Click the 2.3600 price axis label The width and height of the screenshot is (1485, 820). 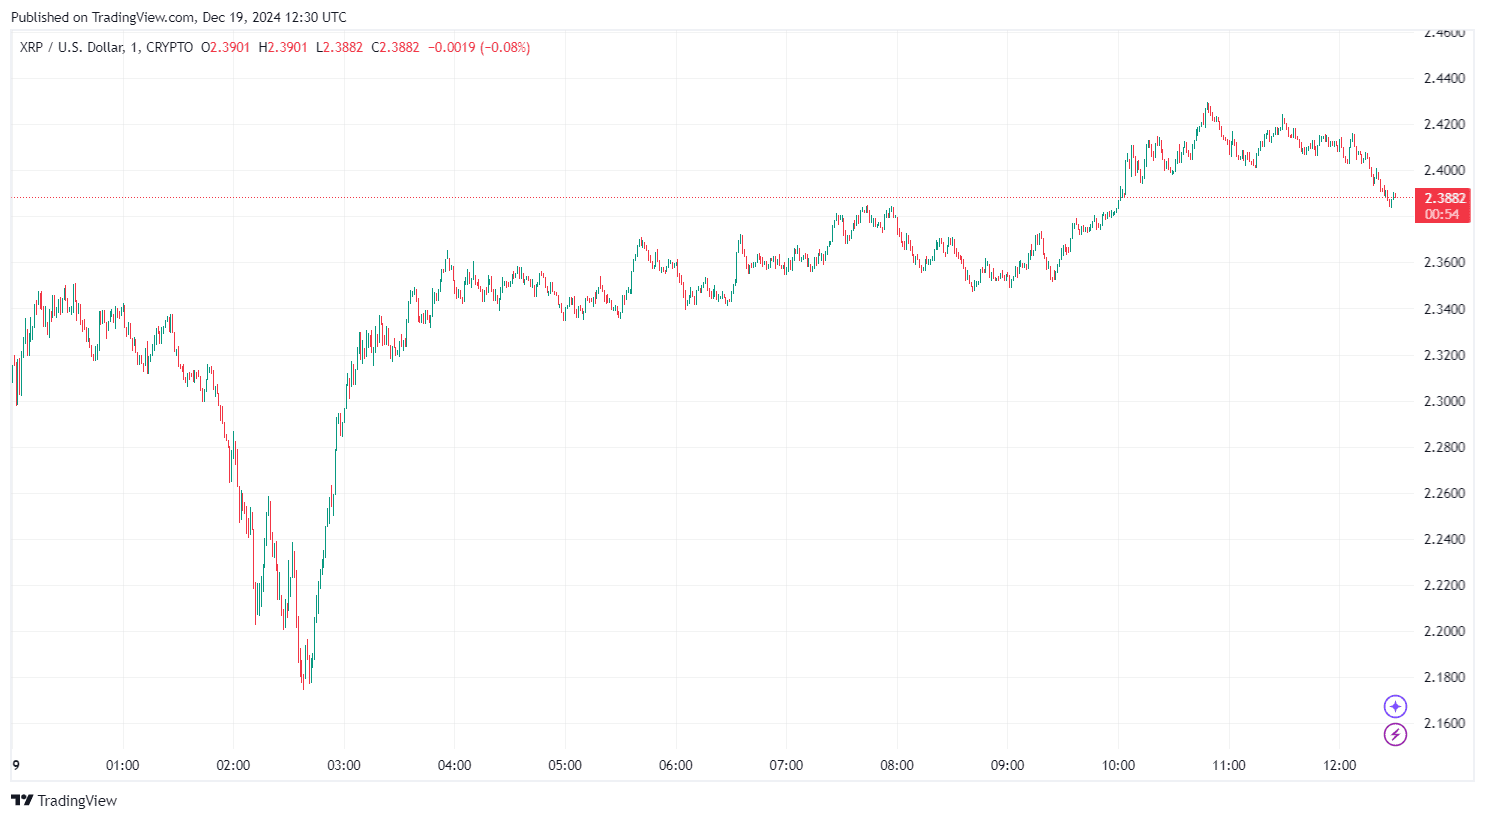coord(1444,262)
